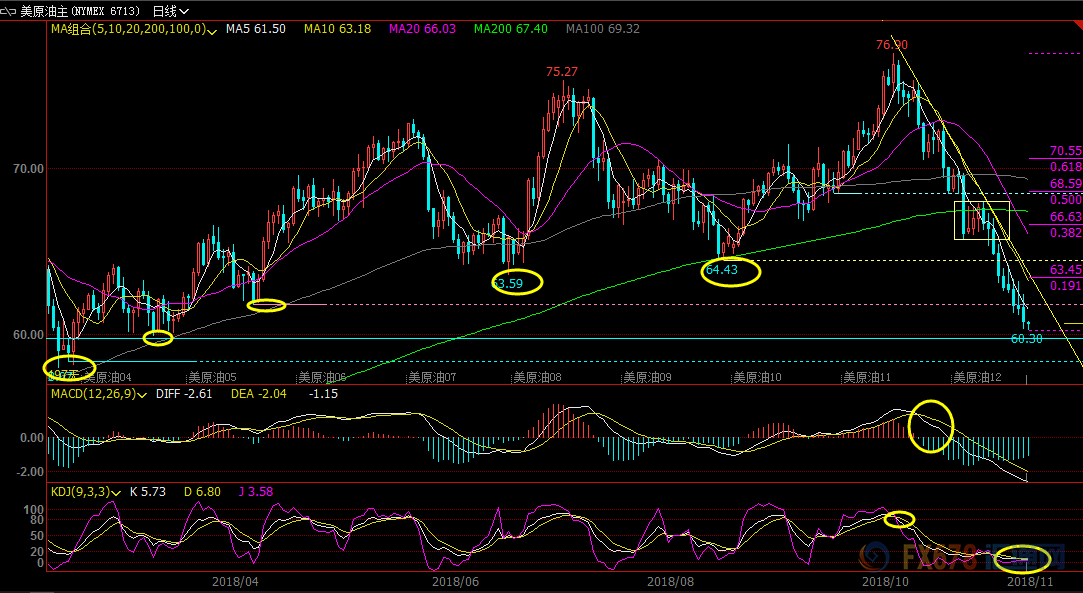Click the yellow circle marking the 64.43 low
This screenshot has height=593, width=1083.
[731, 271]
